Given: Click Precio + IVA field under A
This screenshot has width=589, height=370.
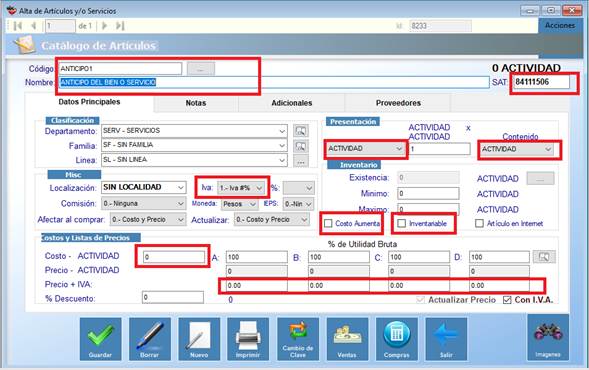Looking at the screenshot, I should pyautogui.click(x=257, y=285).
